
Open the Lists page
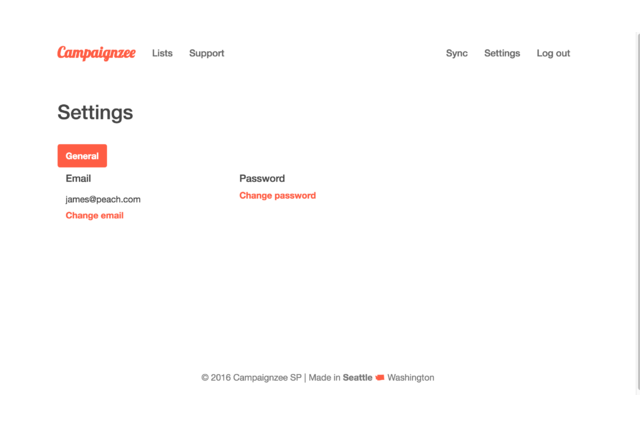[x=162, y=53]
